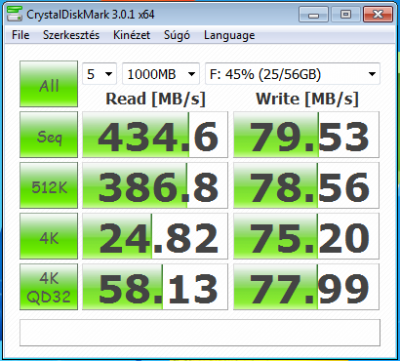Select the 4K read result 24.82

155,236
